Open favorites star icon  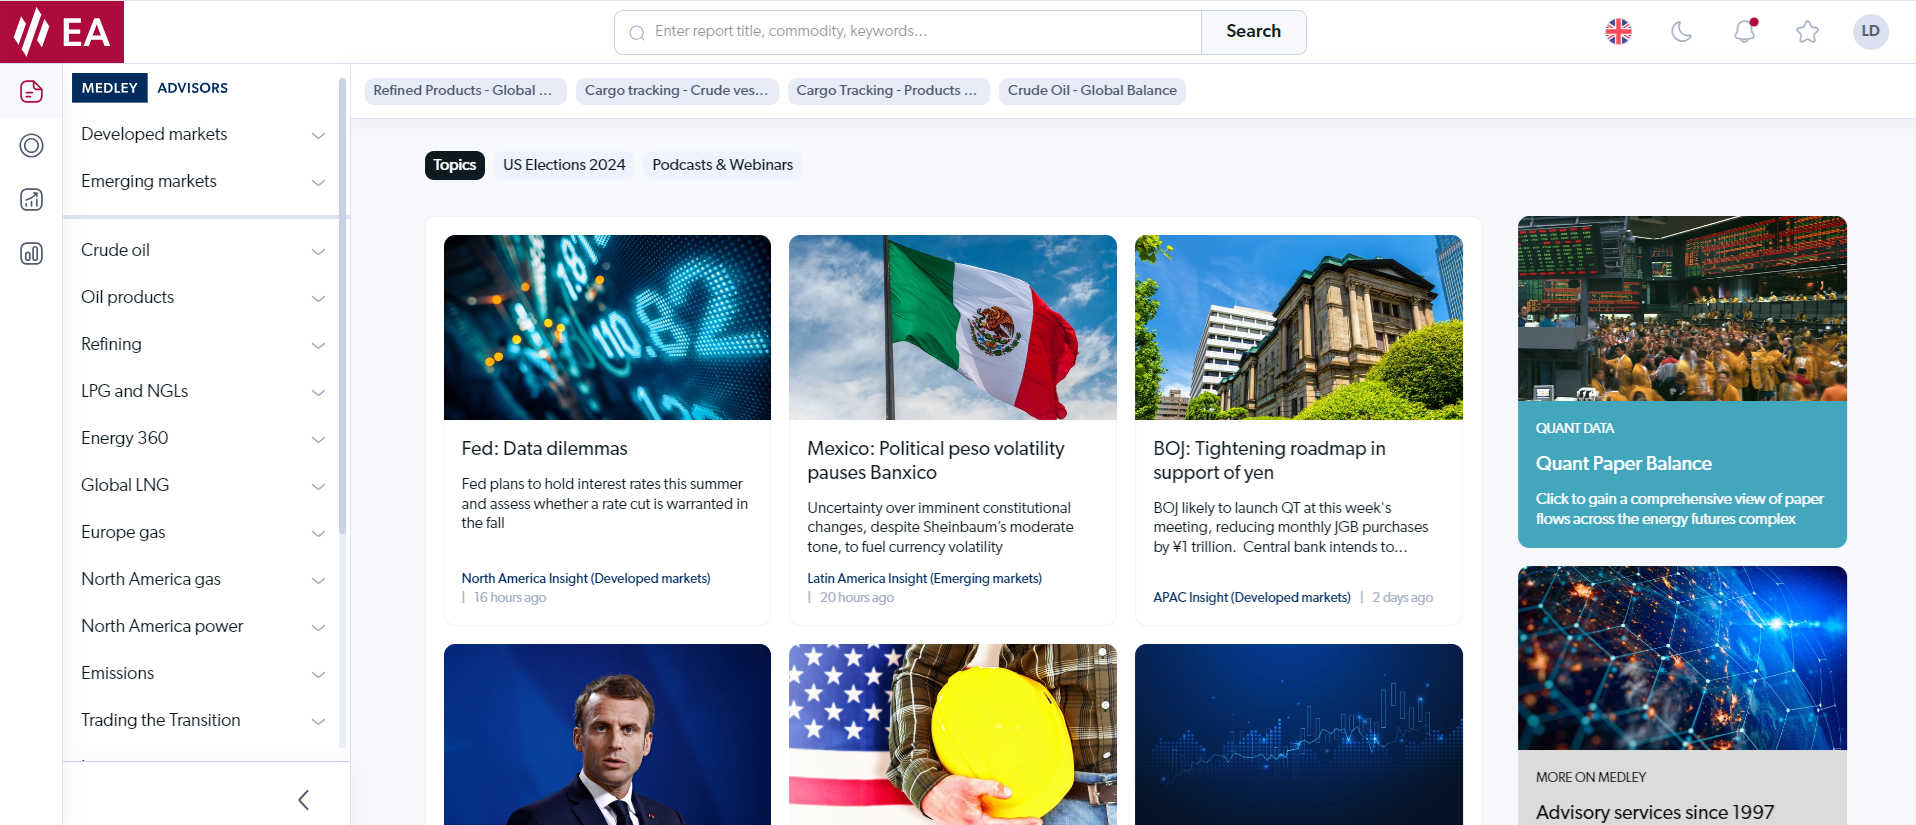point(1807,32)
